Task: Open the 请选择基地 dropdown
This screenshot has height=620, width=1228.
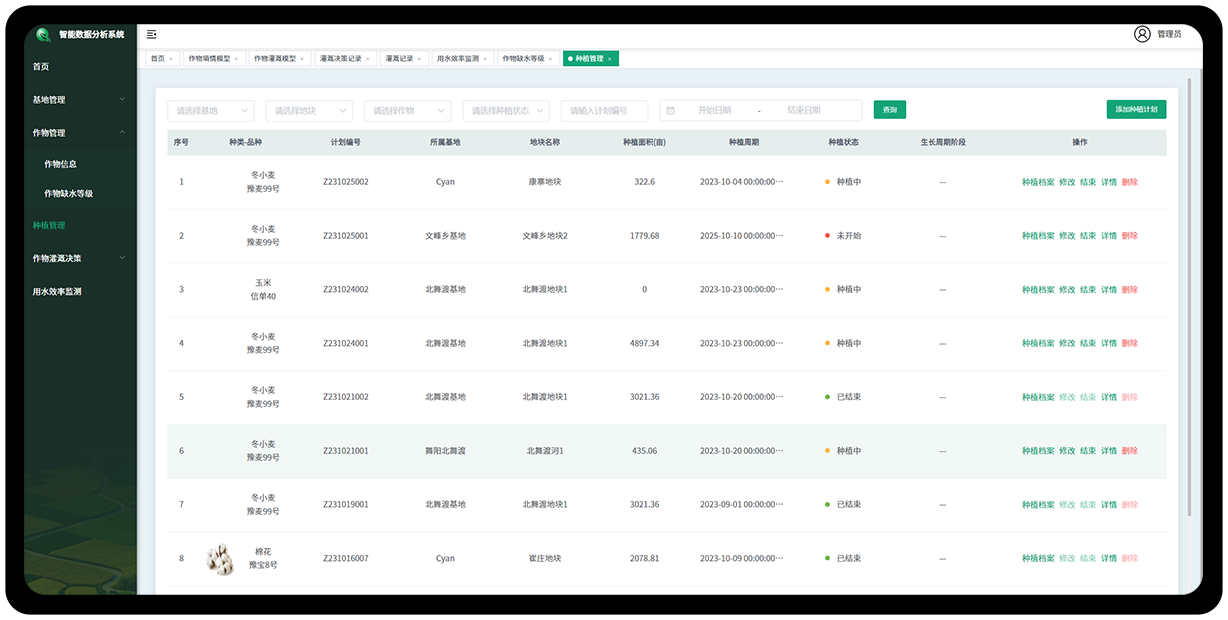Action: click(x=210, y=110)
